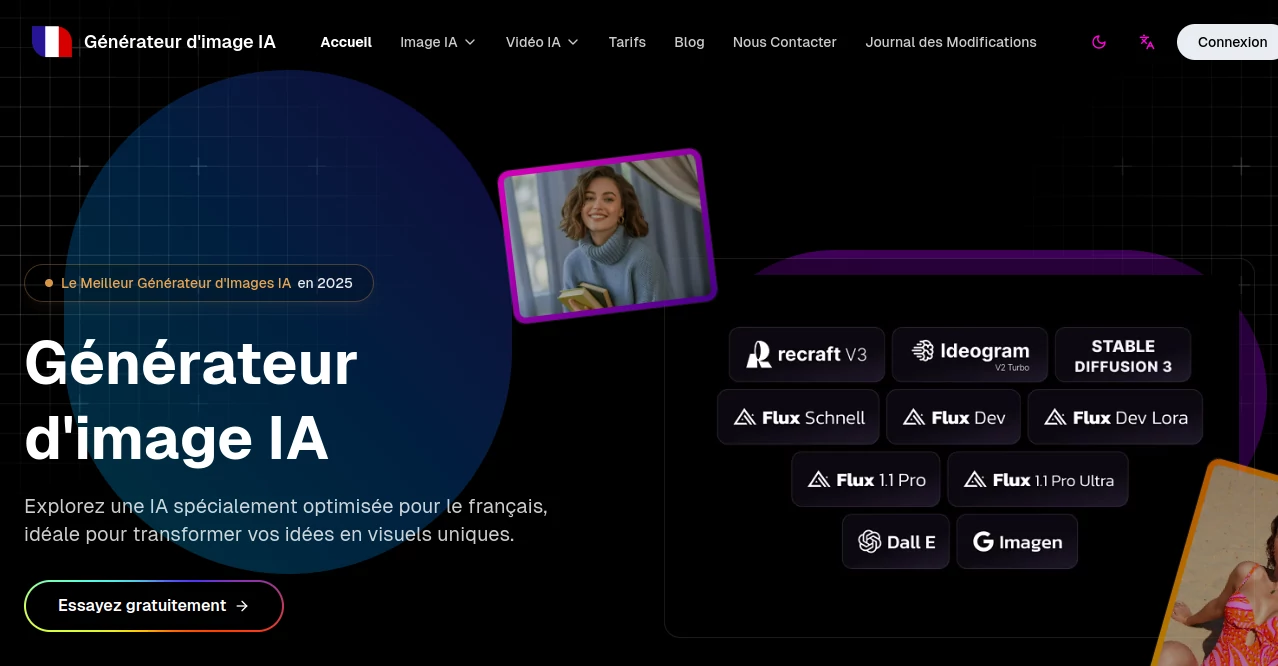
Task: Select the Recraft V3 model badge
Action: tap(806, 354)
